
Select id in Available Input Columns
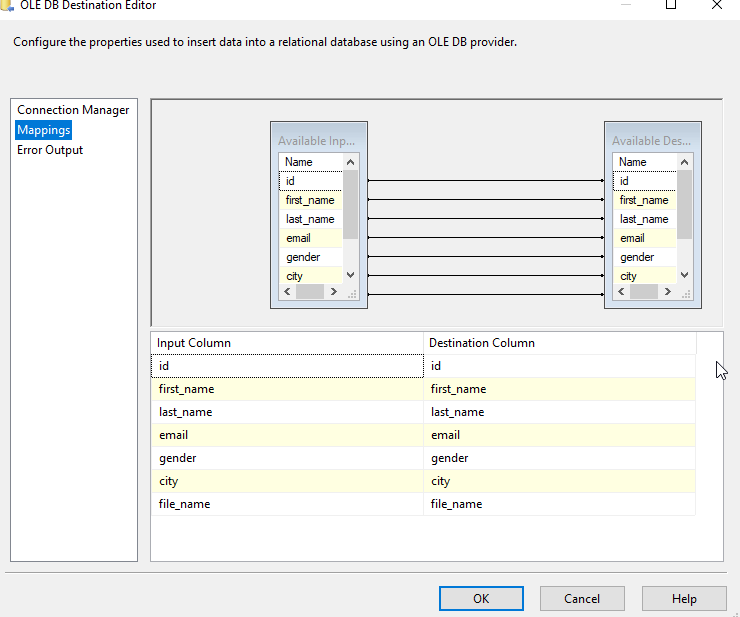coord(311,181)
